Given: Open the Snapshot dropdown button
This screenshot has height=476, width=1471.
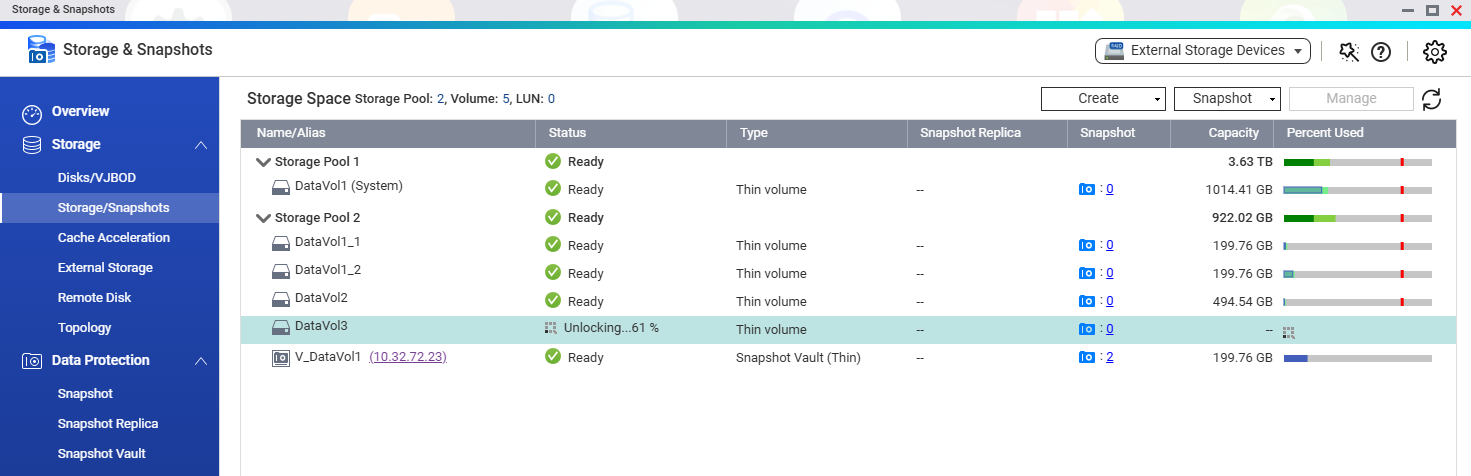Looking at the screenshot, I should coord(1227,99).
